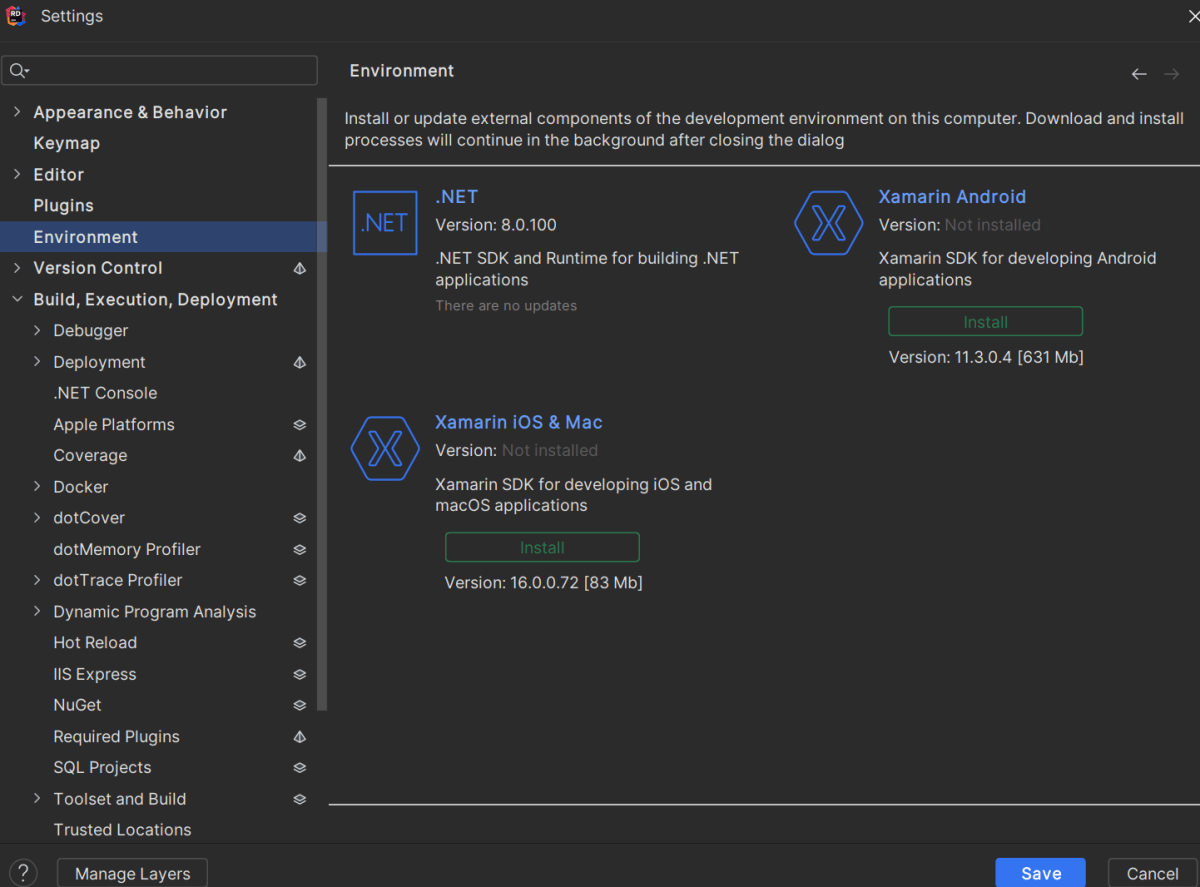The image size is (1200, 887).
Task: Open the IIS Express settings
Action: [95, 674]
